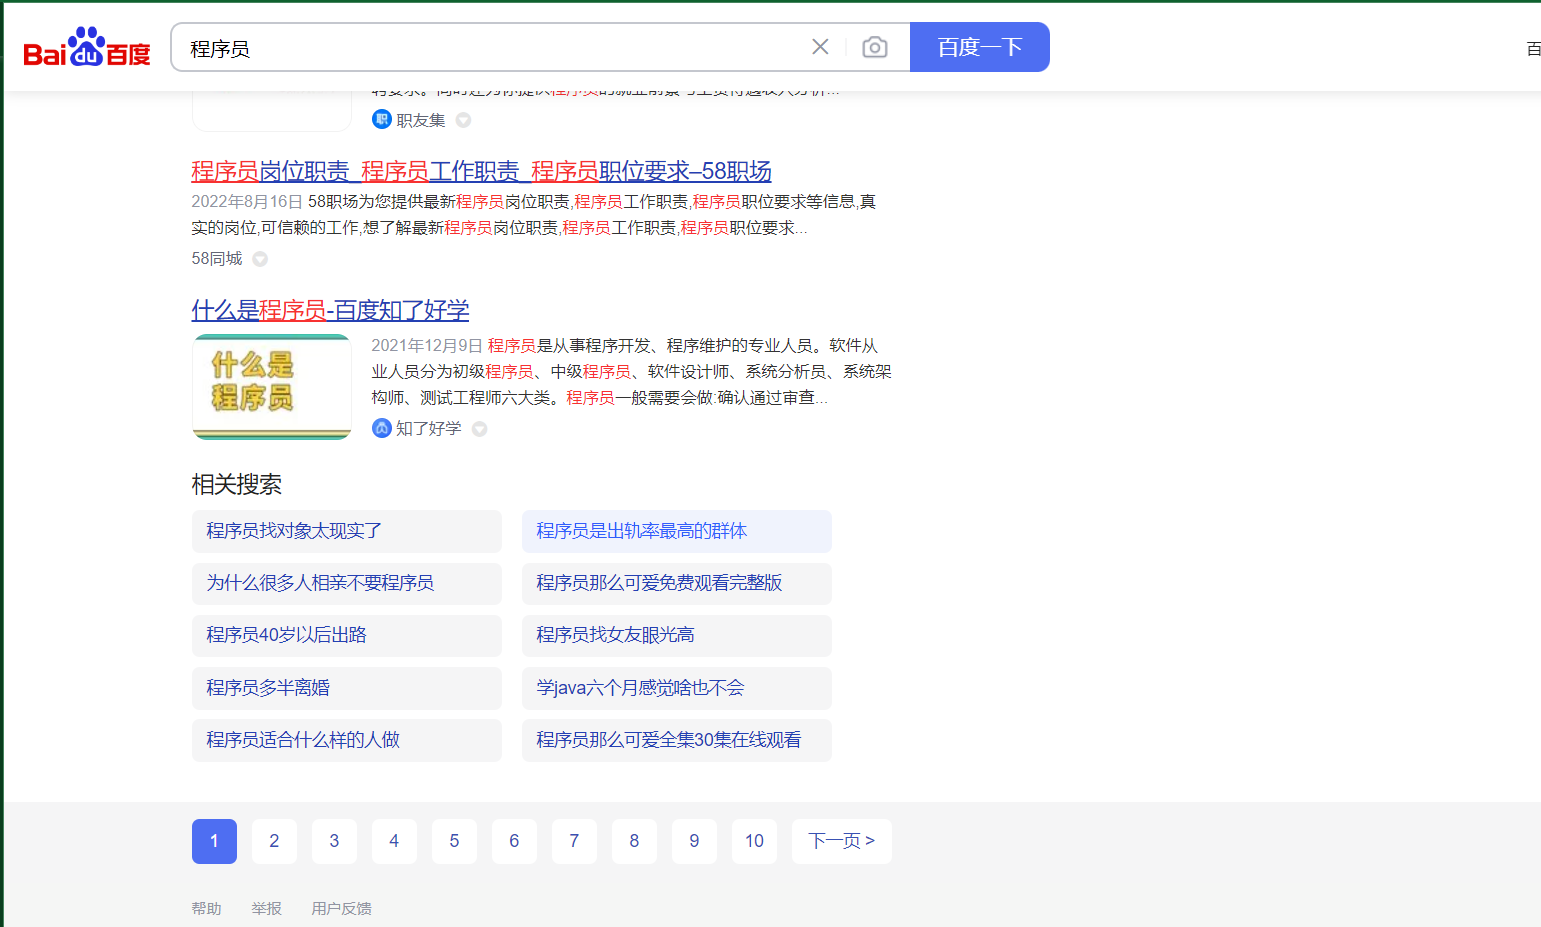Go to results page 8

click(x=634, y=841)
